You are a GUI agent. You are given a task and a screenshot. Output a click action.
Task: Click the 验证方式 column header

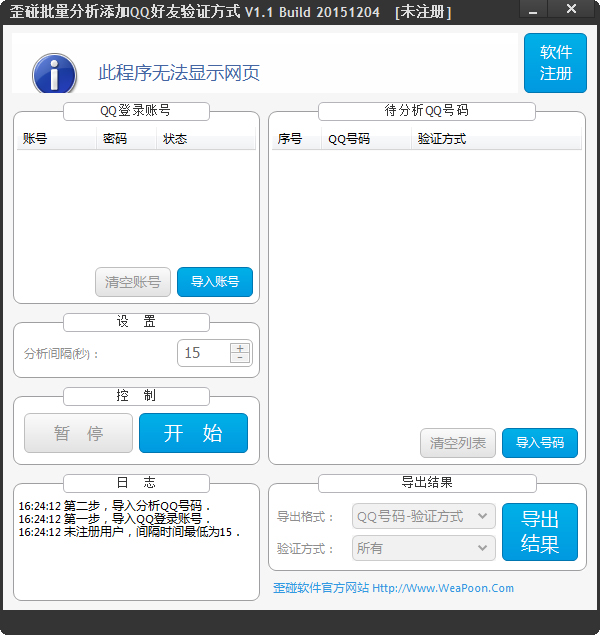(x=441, y=139)
